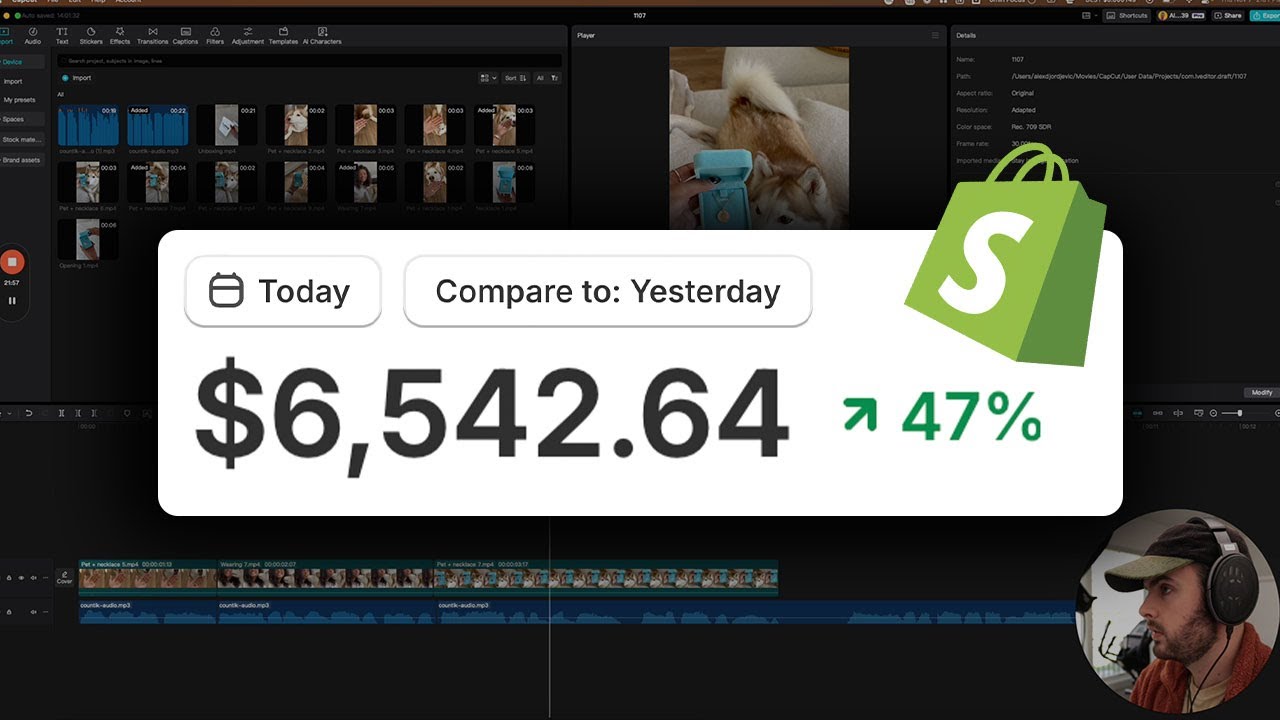1280x720 pixels.
Task: Select the countik-audio.mp3 marked Added
Action: tap(157, 126)
